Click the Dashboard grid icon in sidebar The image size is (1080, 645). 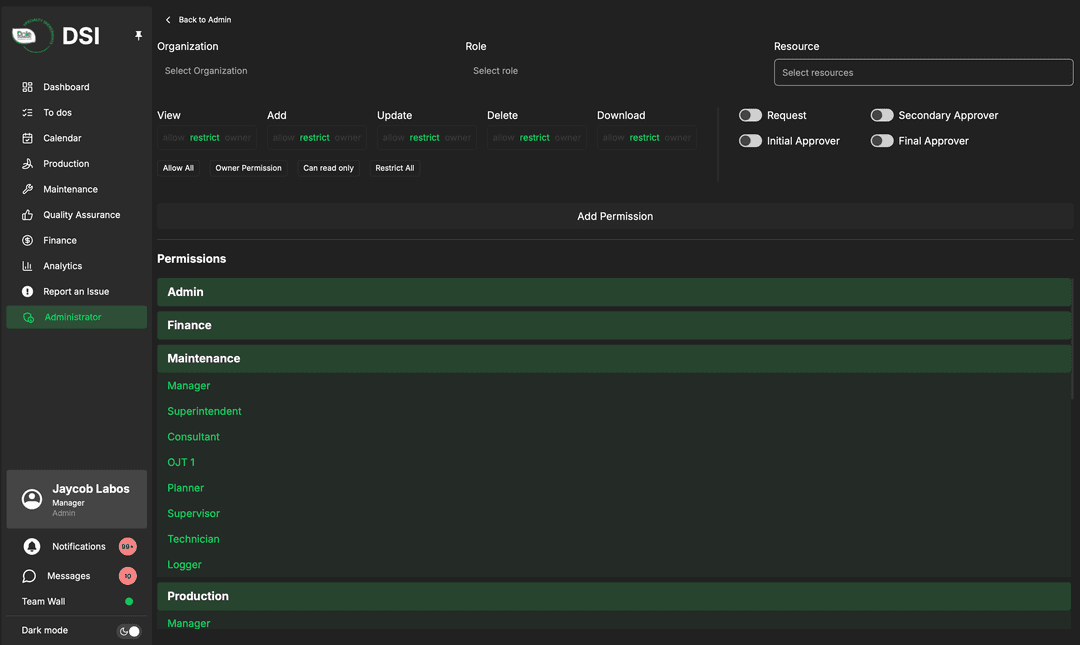click(x=28, y=87)
